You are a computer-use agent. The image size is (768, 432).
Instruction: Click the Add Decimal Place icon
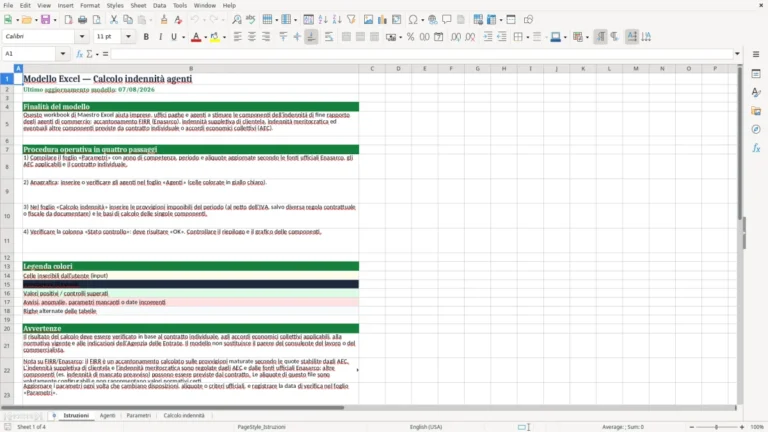coord(456,37)
